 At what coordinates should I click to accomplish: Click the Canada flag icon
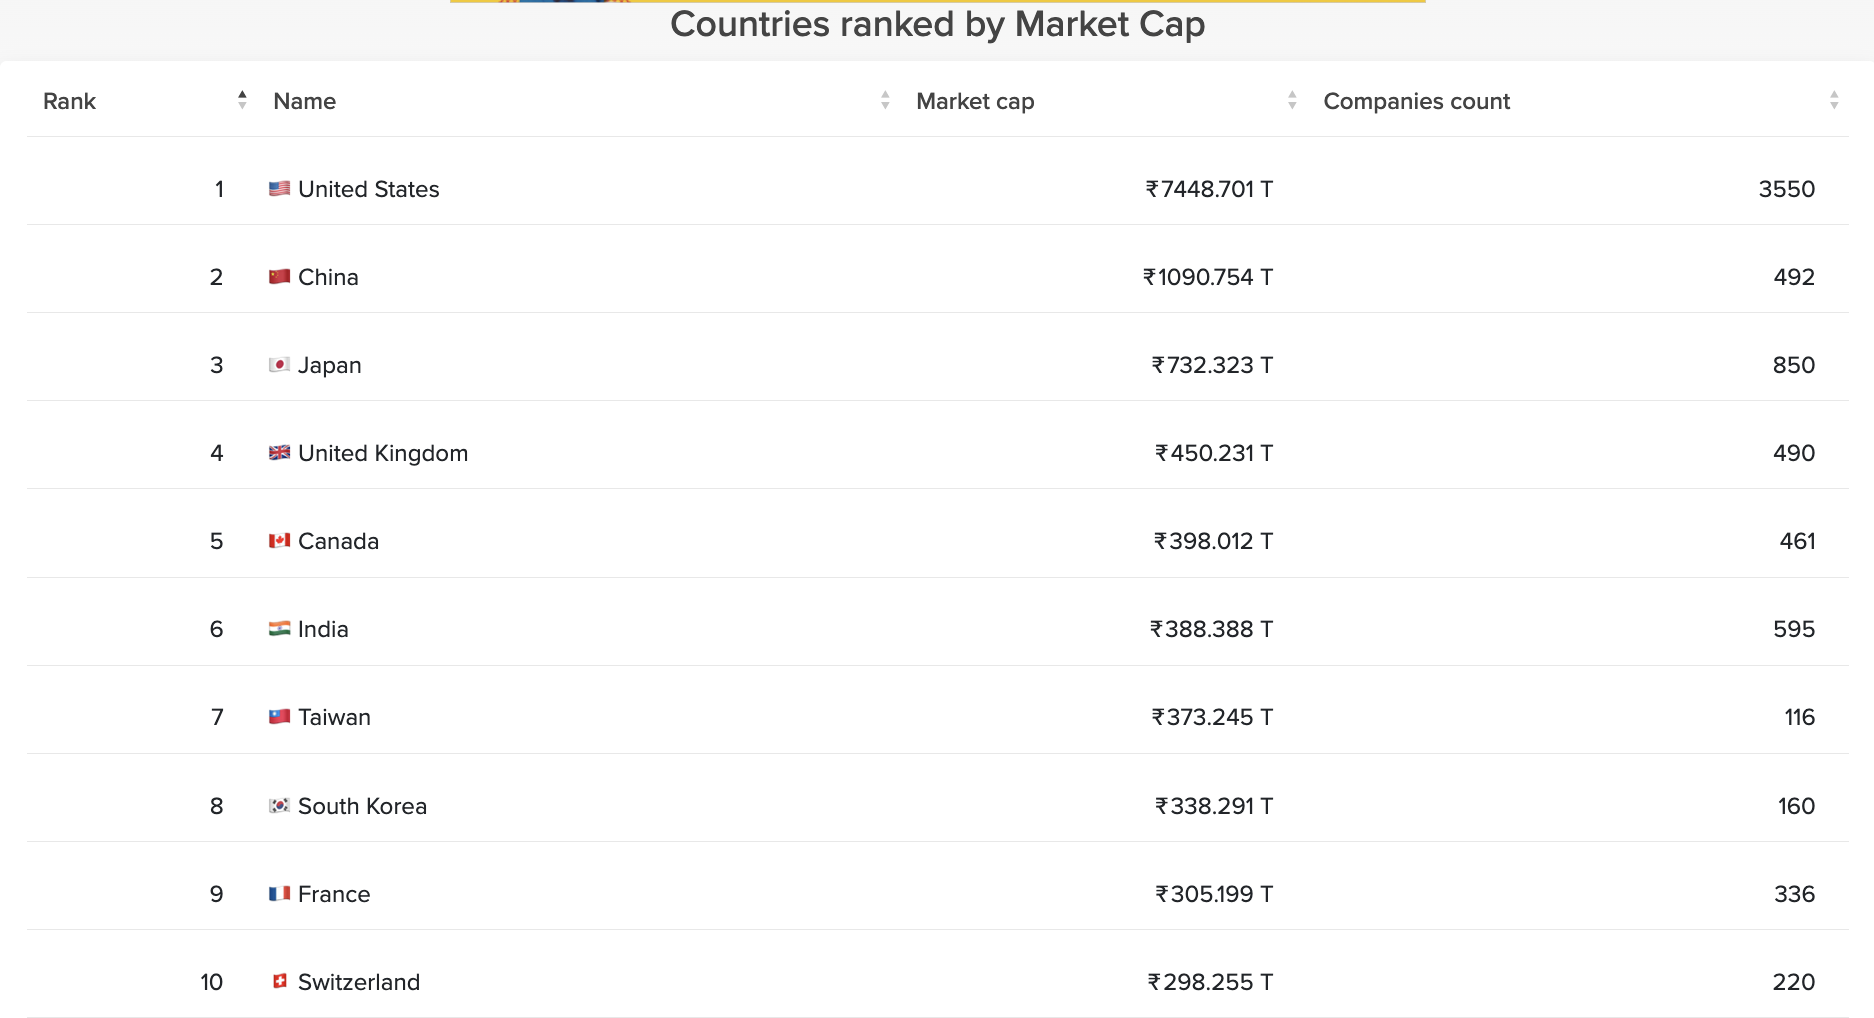tap(279, 540)
